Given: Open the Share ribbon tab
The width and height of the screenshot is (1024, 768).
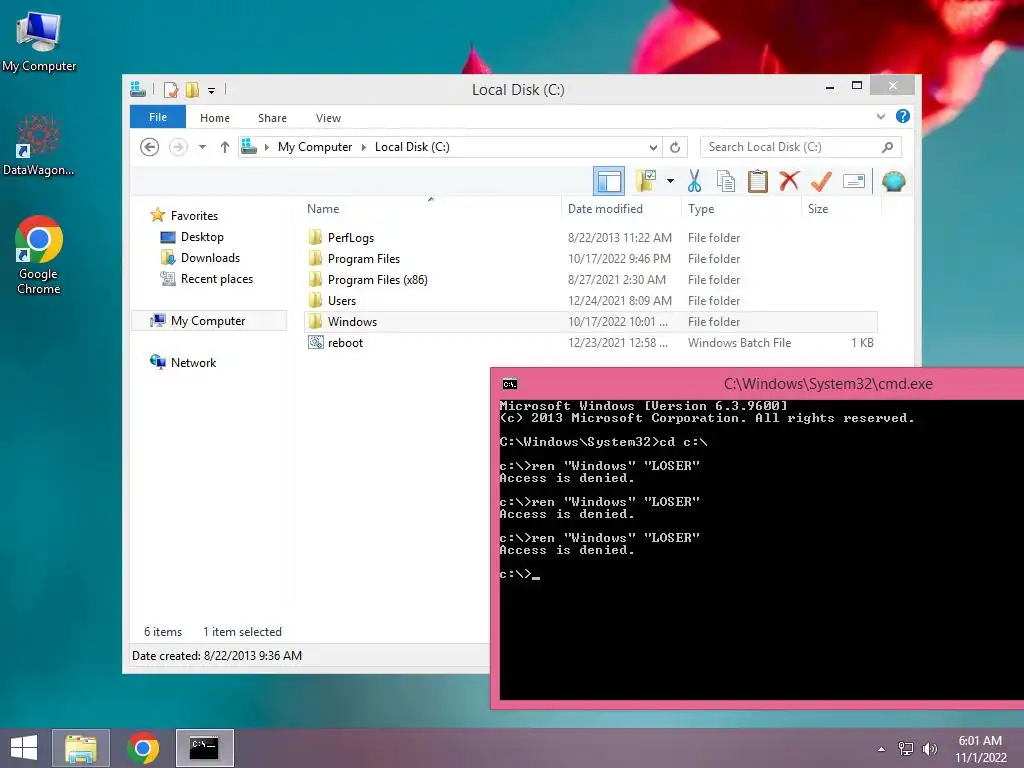Looking at the screenshot, I should [272, 118].
